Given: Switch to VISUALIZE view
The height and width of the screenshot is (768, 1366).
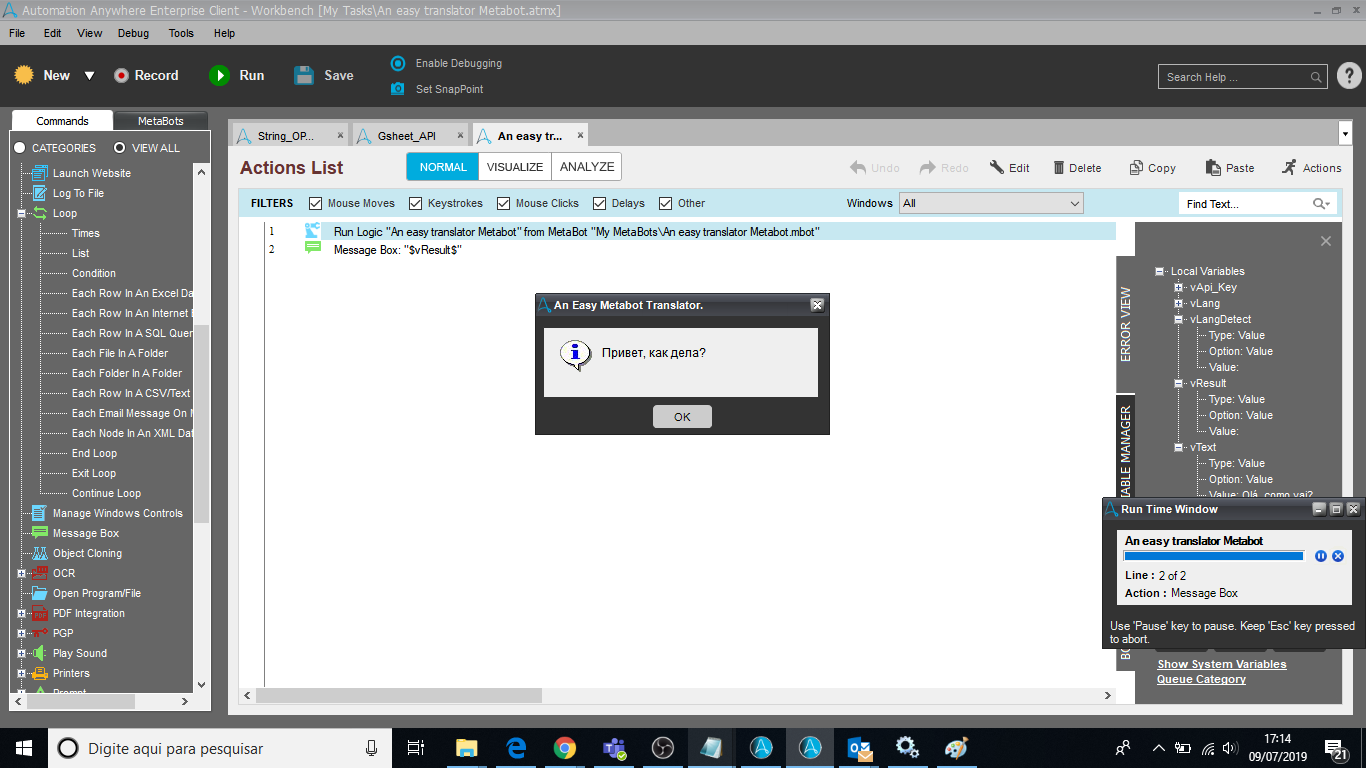Looking at the screenshot, I should [515, 167].
